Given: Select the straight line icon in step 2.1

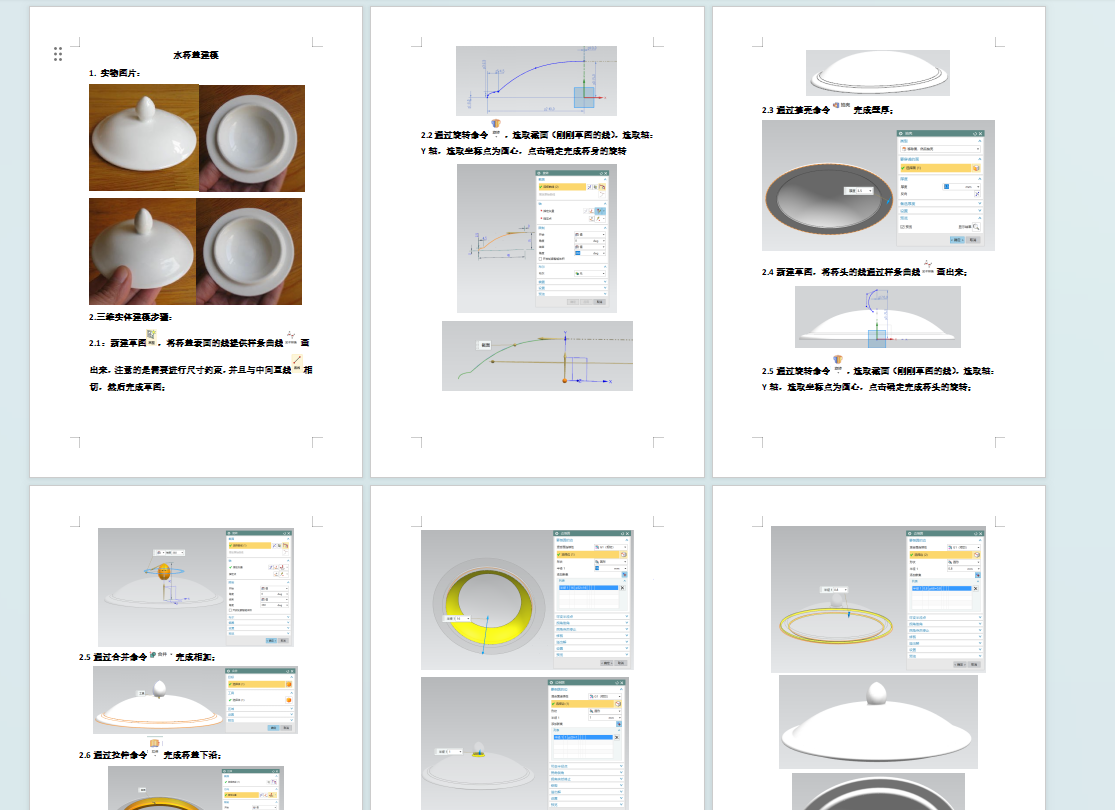Looking at the screenshot, I should (297, 363).
